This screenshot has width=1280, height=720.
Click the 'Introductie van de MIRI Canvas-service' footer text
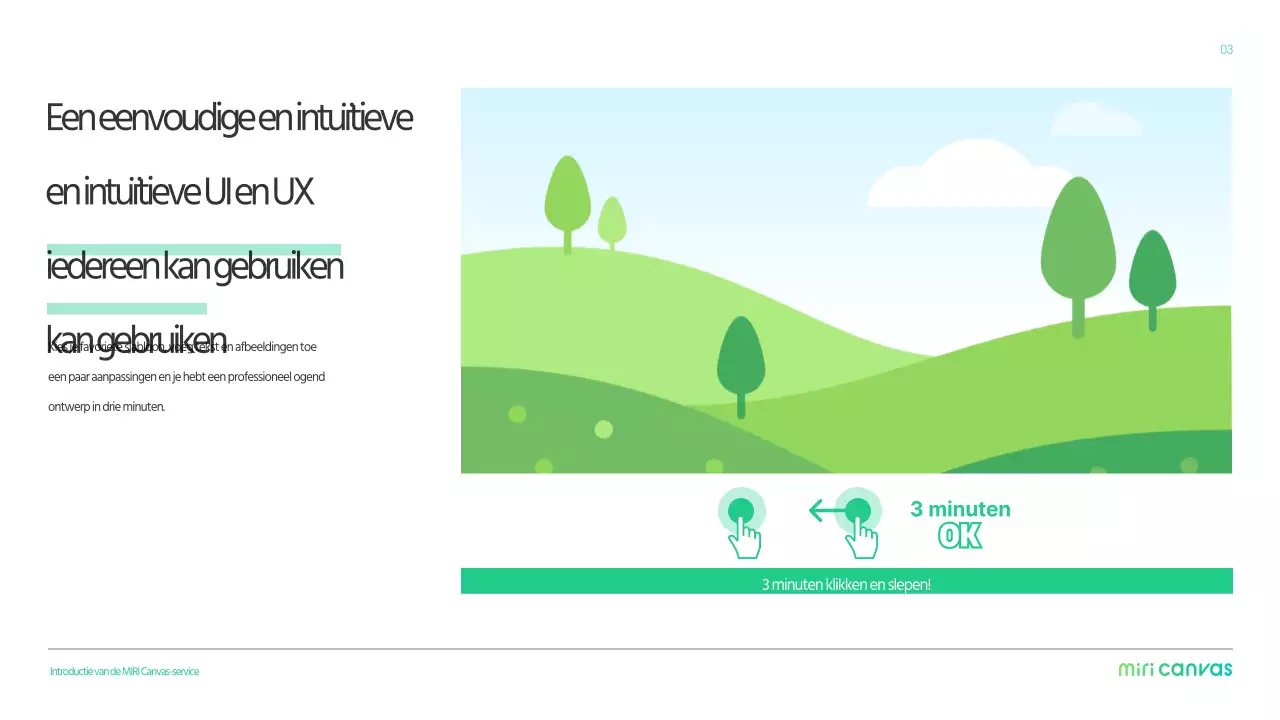tap(125, 671)
